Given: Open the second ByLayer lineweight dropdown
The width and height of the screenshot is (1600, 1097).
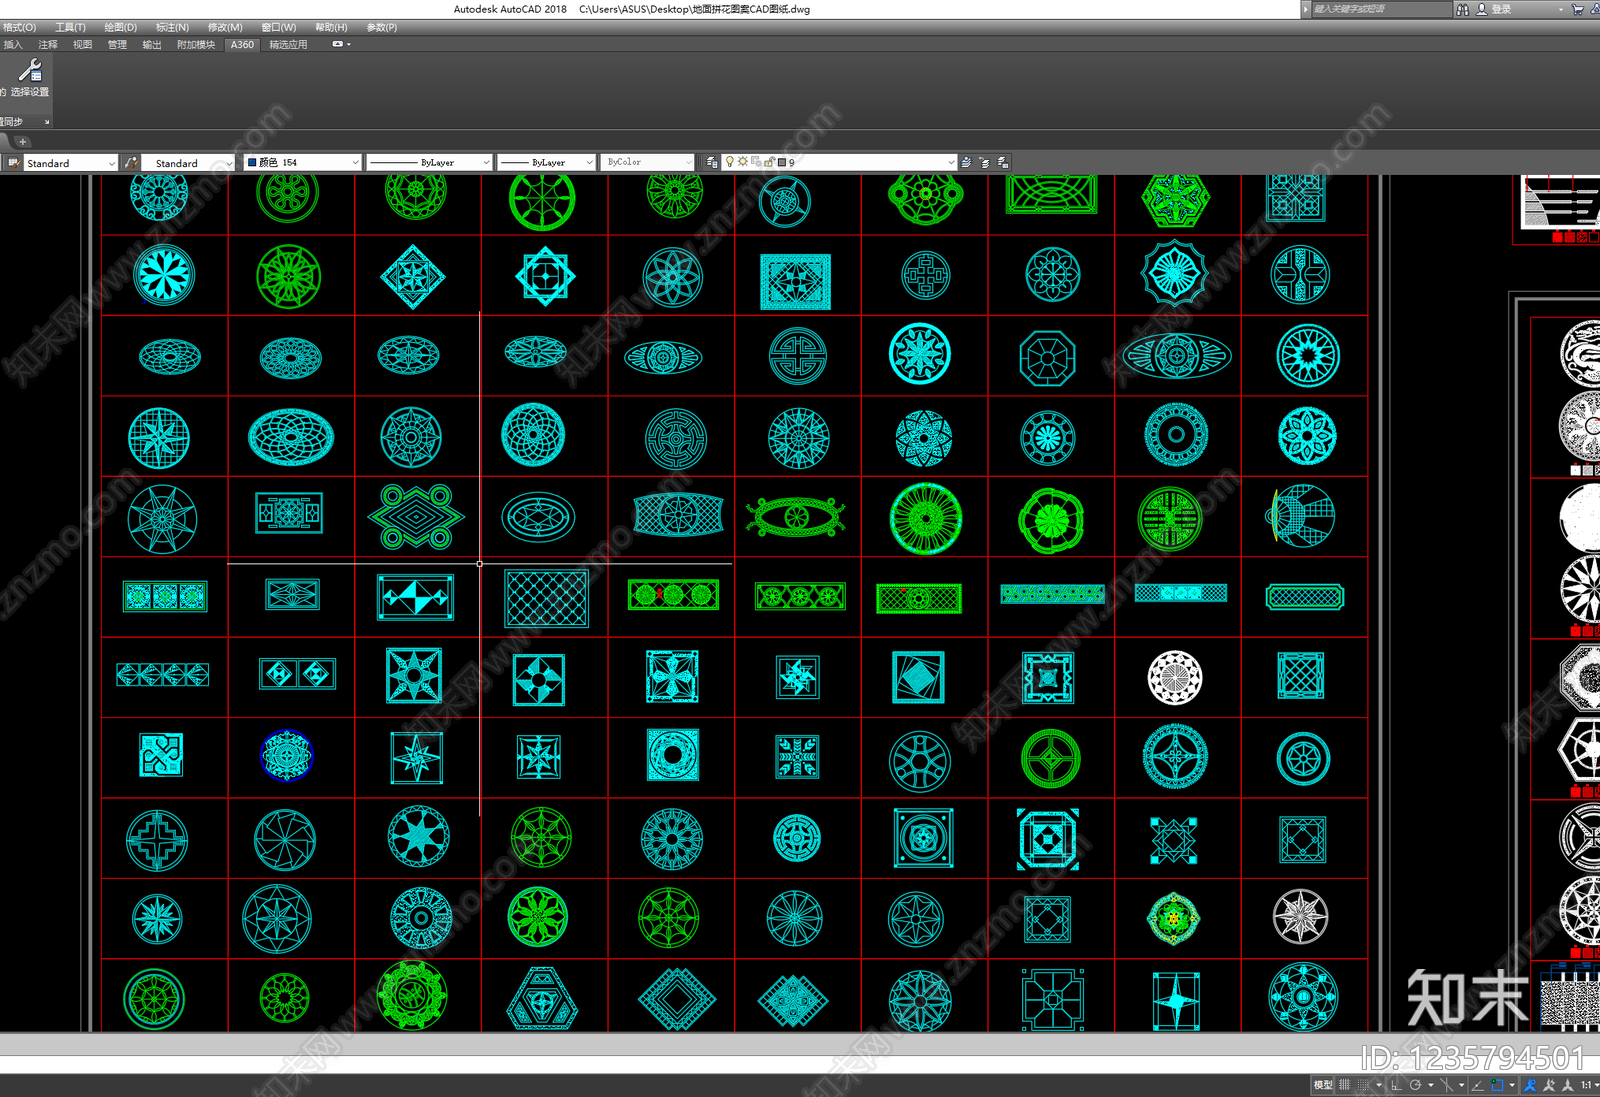Looking at the screenshot, I should tap(547, 162).
